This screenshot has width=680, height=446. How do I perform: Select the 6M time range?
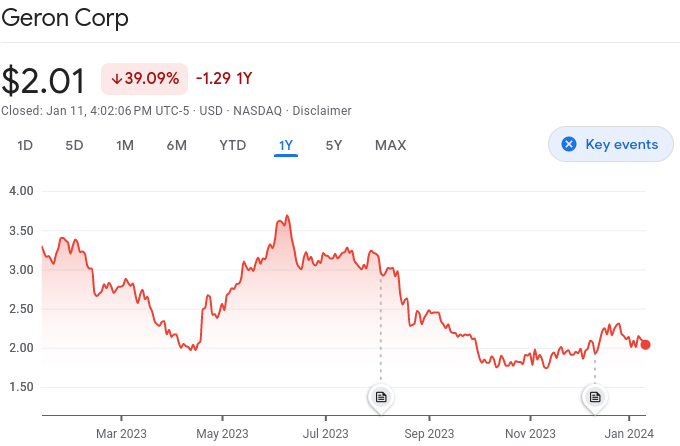click(177, 145)
